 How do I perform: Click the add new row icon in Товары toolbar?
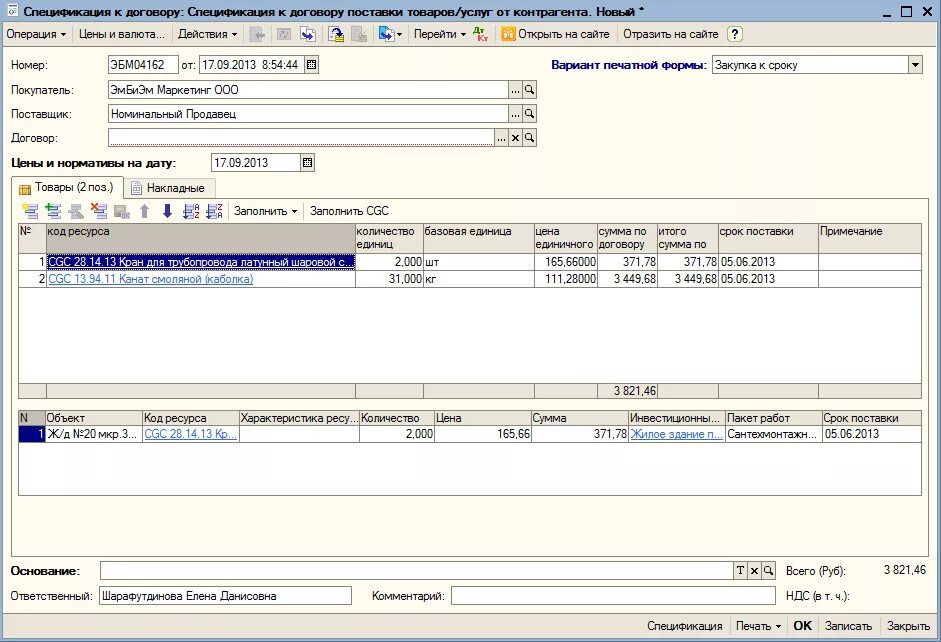(x=30, y=211)
